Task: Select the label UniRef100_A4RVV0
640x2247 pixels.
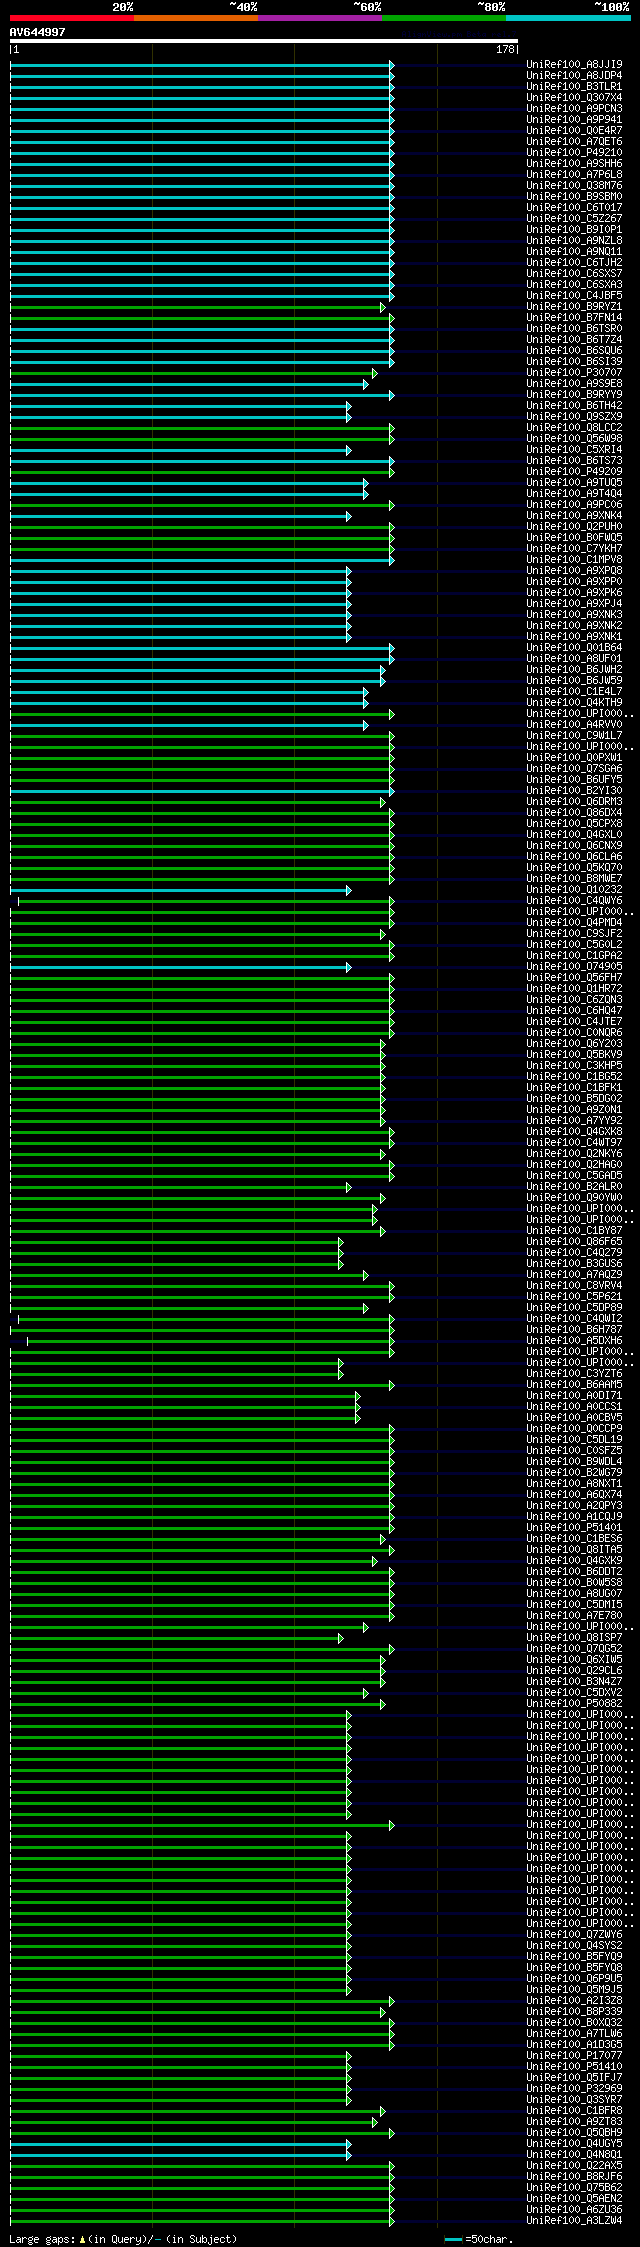Action: tap(574, 725)
